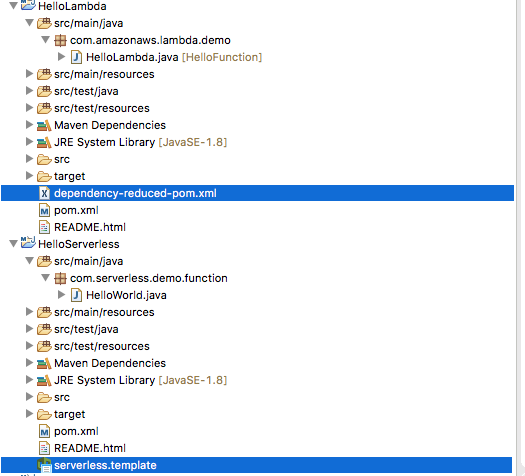Click the com.serverless.demo.function package icon
The width and height of the screenshot is (525, 476).
point(60,279)
